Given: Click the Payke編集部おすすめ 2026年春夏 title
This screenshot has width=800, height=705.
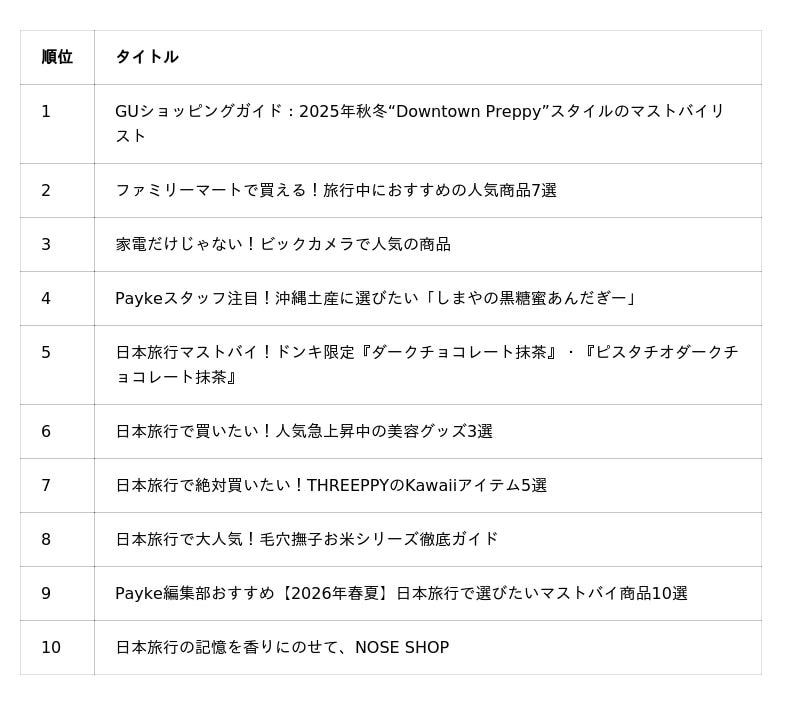Looking at the screenshot, I should tap(401, 593).
